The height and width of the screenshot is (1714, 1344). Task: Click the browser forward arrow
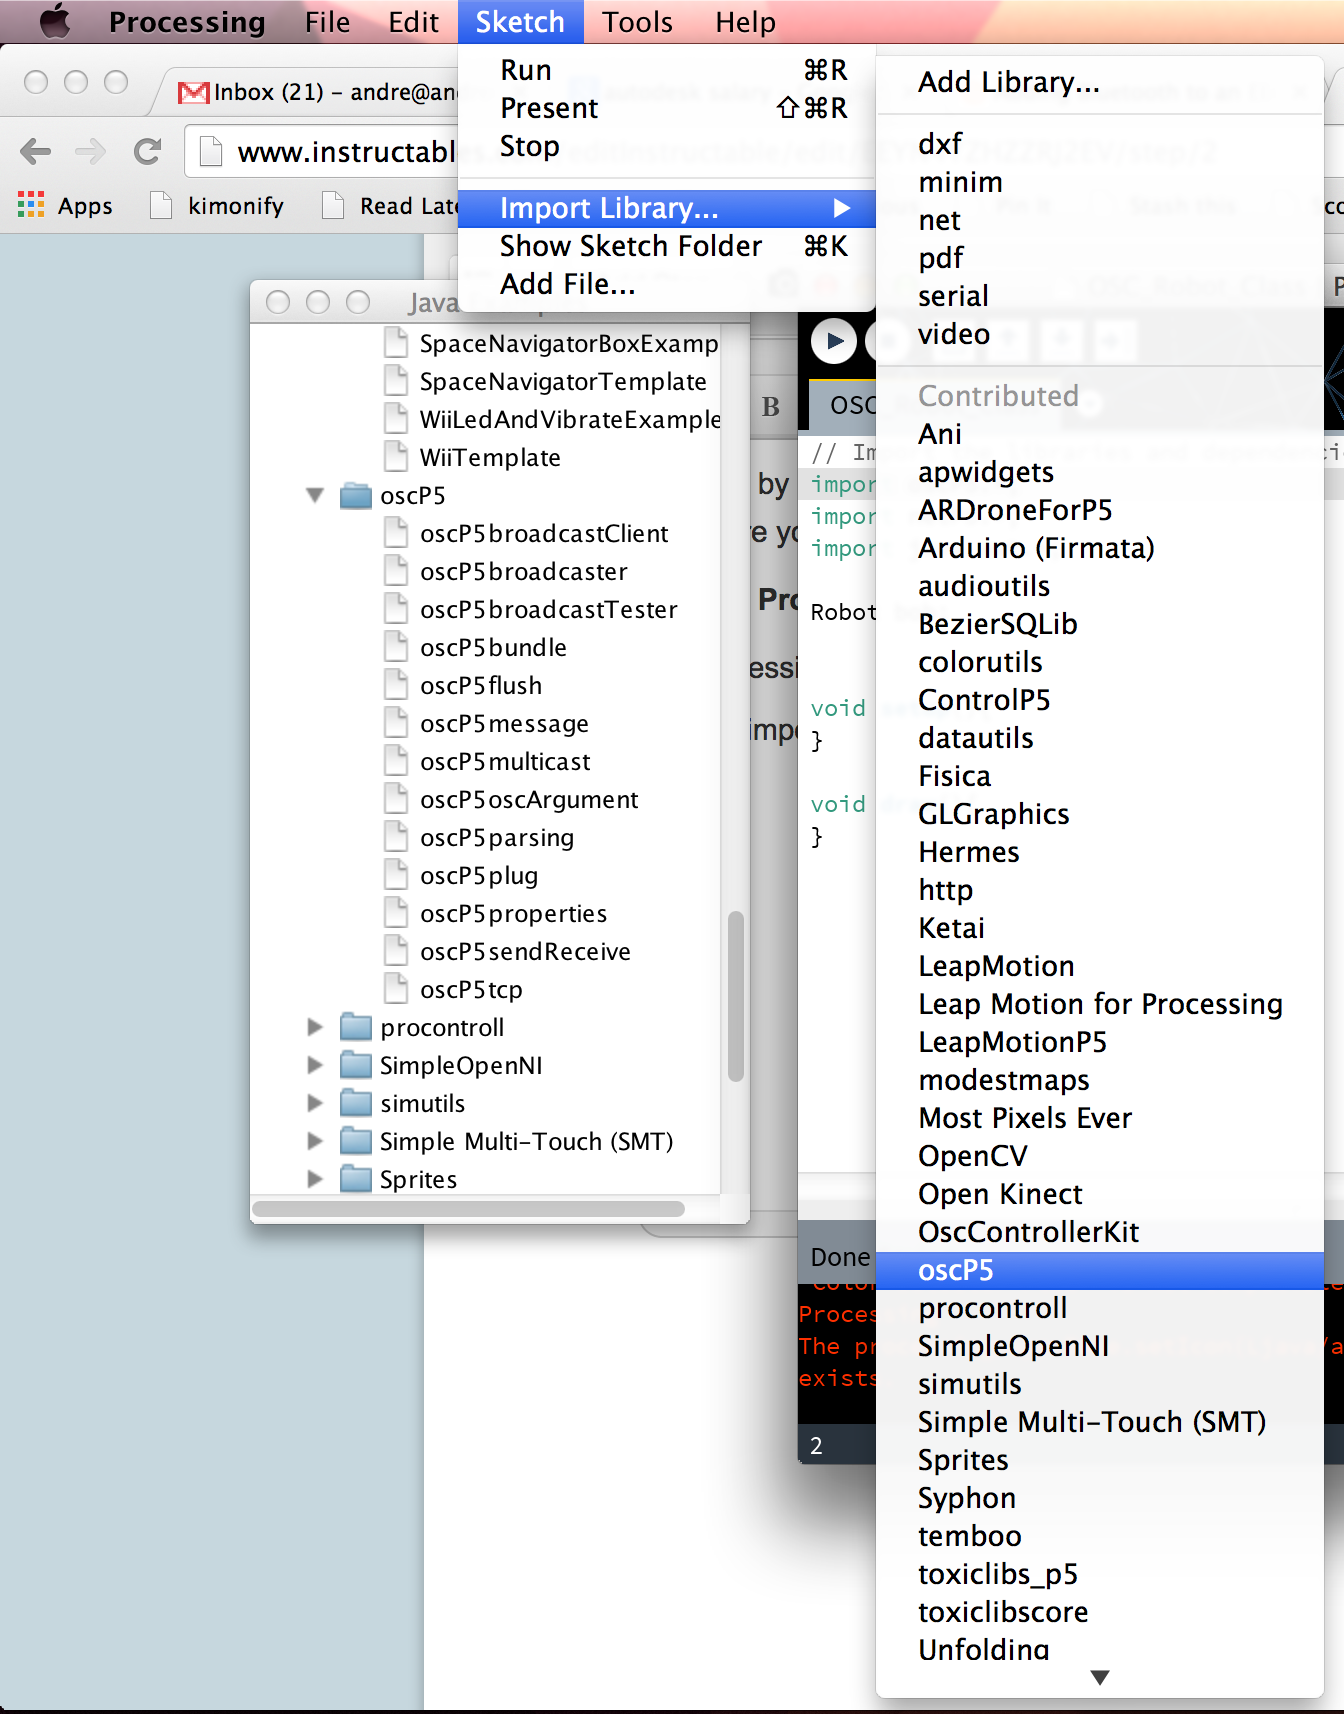91,151
